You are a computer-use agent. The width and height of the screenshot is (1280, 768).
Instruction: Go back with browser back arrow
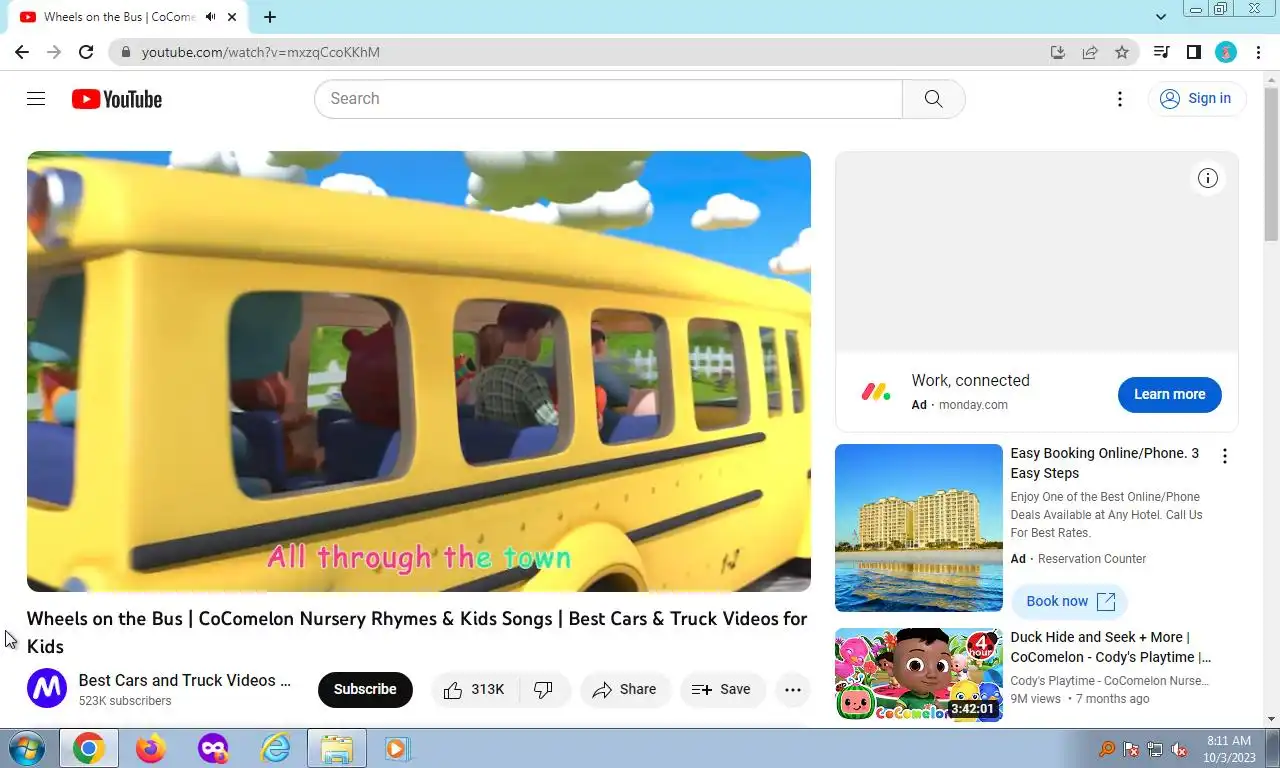pyautogui.click(x=22, y=52)
